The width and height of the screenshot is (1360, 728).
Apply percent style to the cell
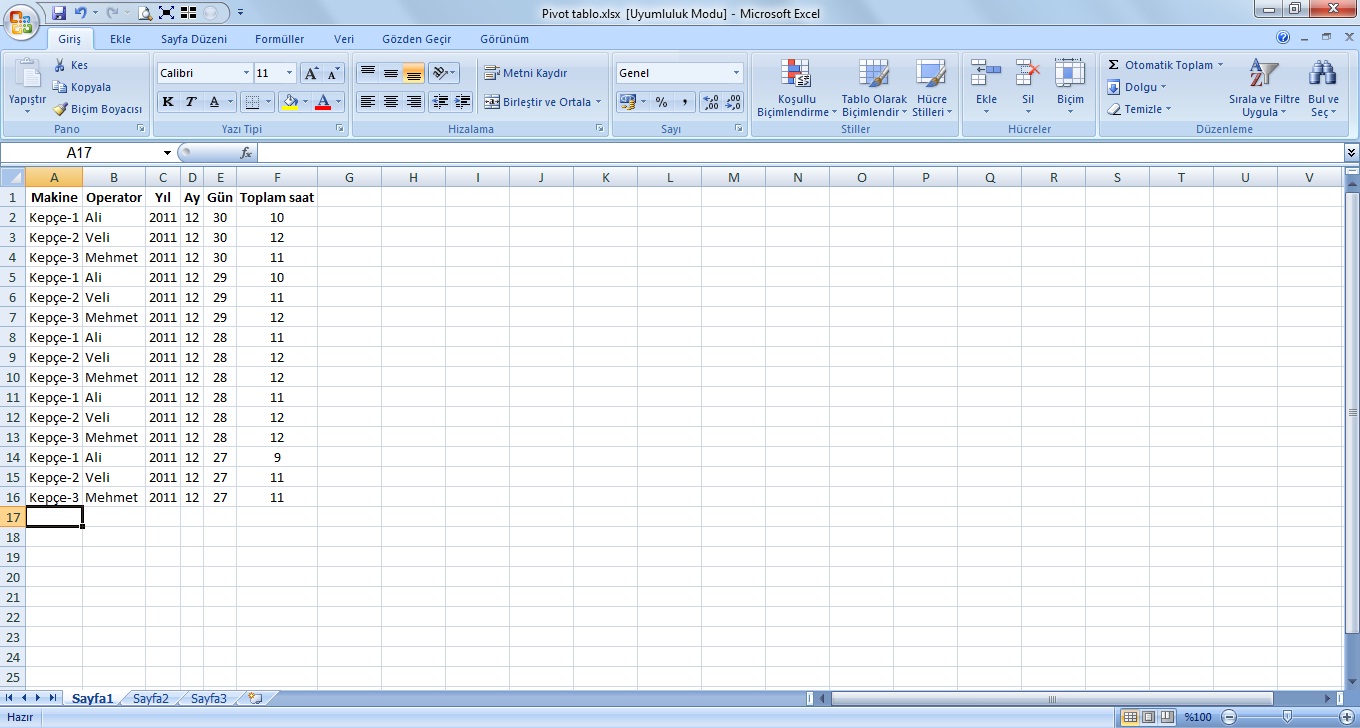coord(661,101)
